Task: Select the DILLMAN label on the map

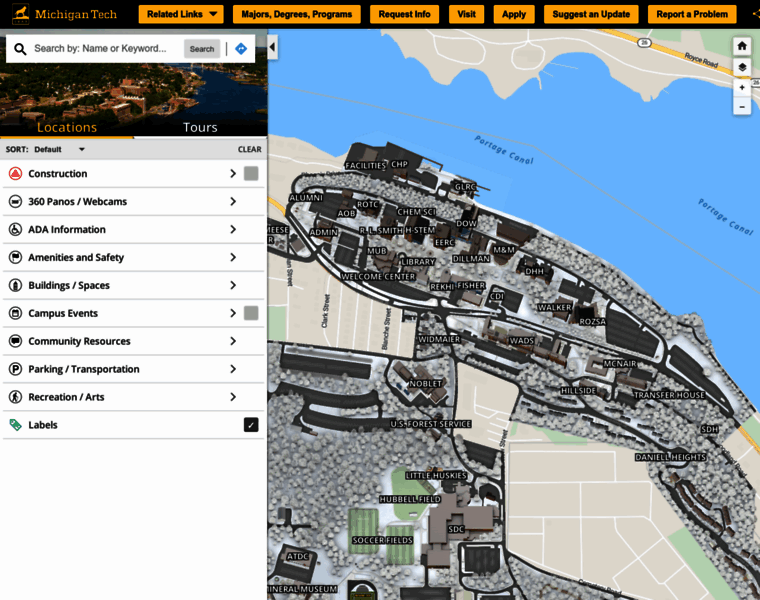Action: click(471, 259)
